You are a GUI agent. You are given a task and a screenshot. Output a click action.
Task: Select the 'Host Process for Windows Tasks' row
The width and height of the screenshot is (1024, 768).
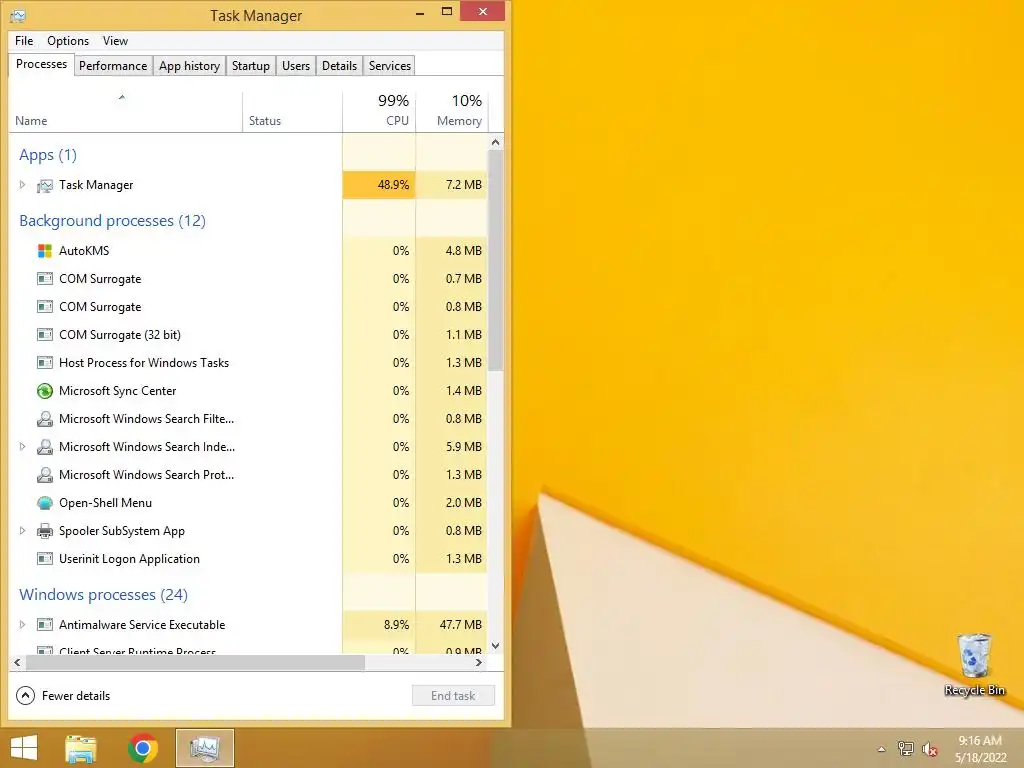point(248,362)
